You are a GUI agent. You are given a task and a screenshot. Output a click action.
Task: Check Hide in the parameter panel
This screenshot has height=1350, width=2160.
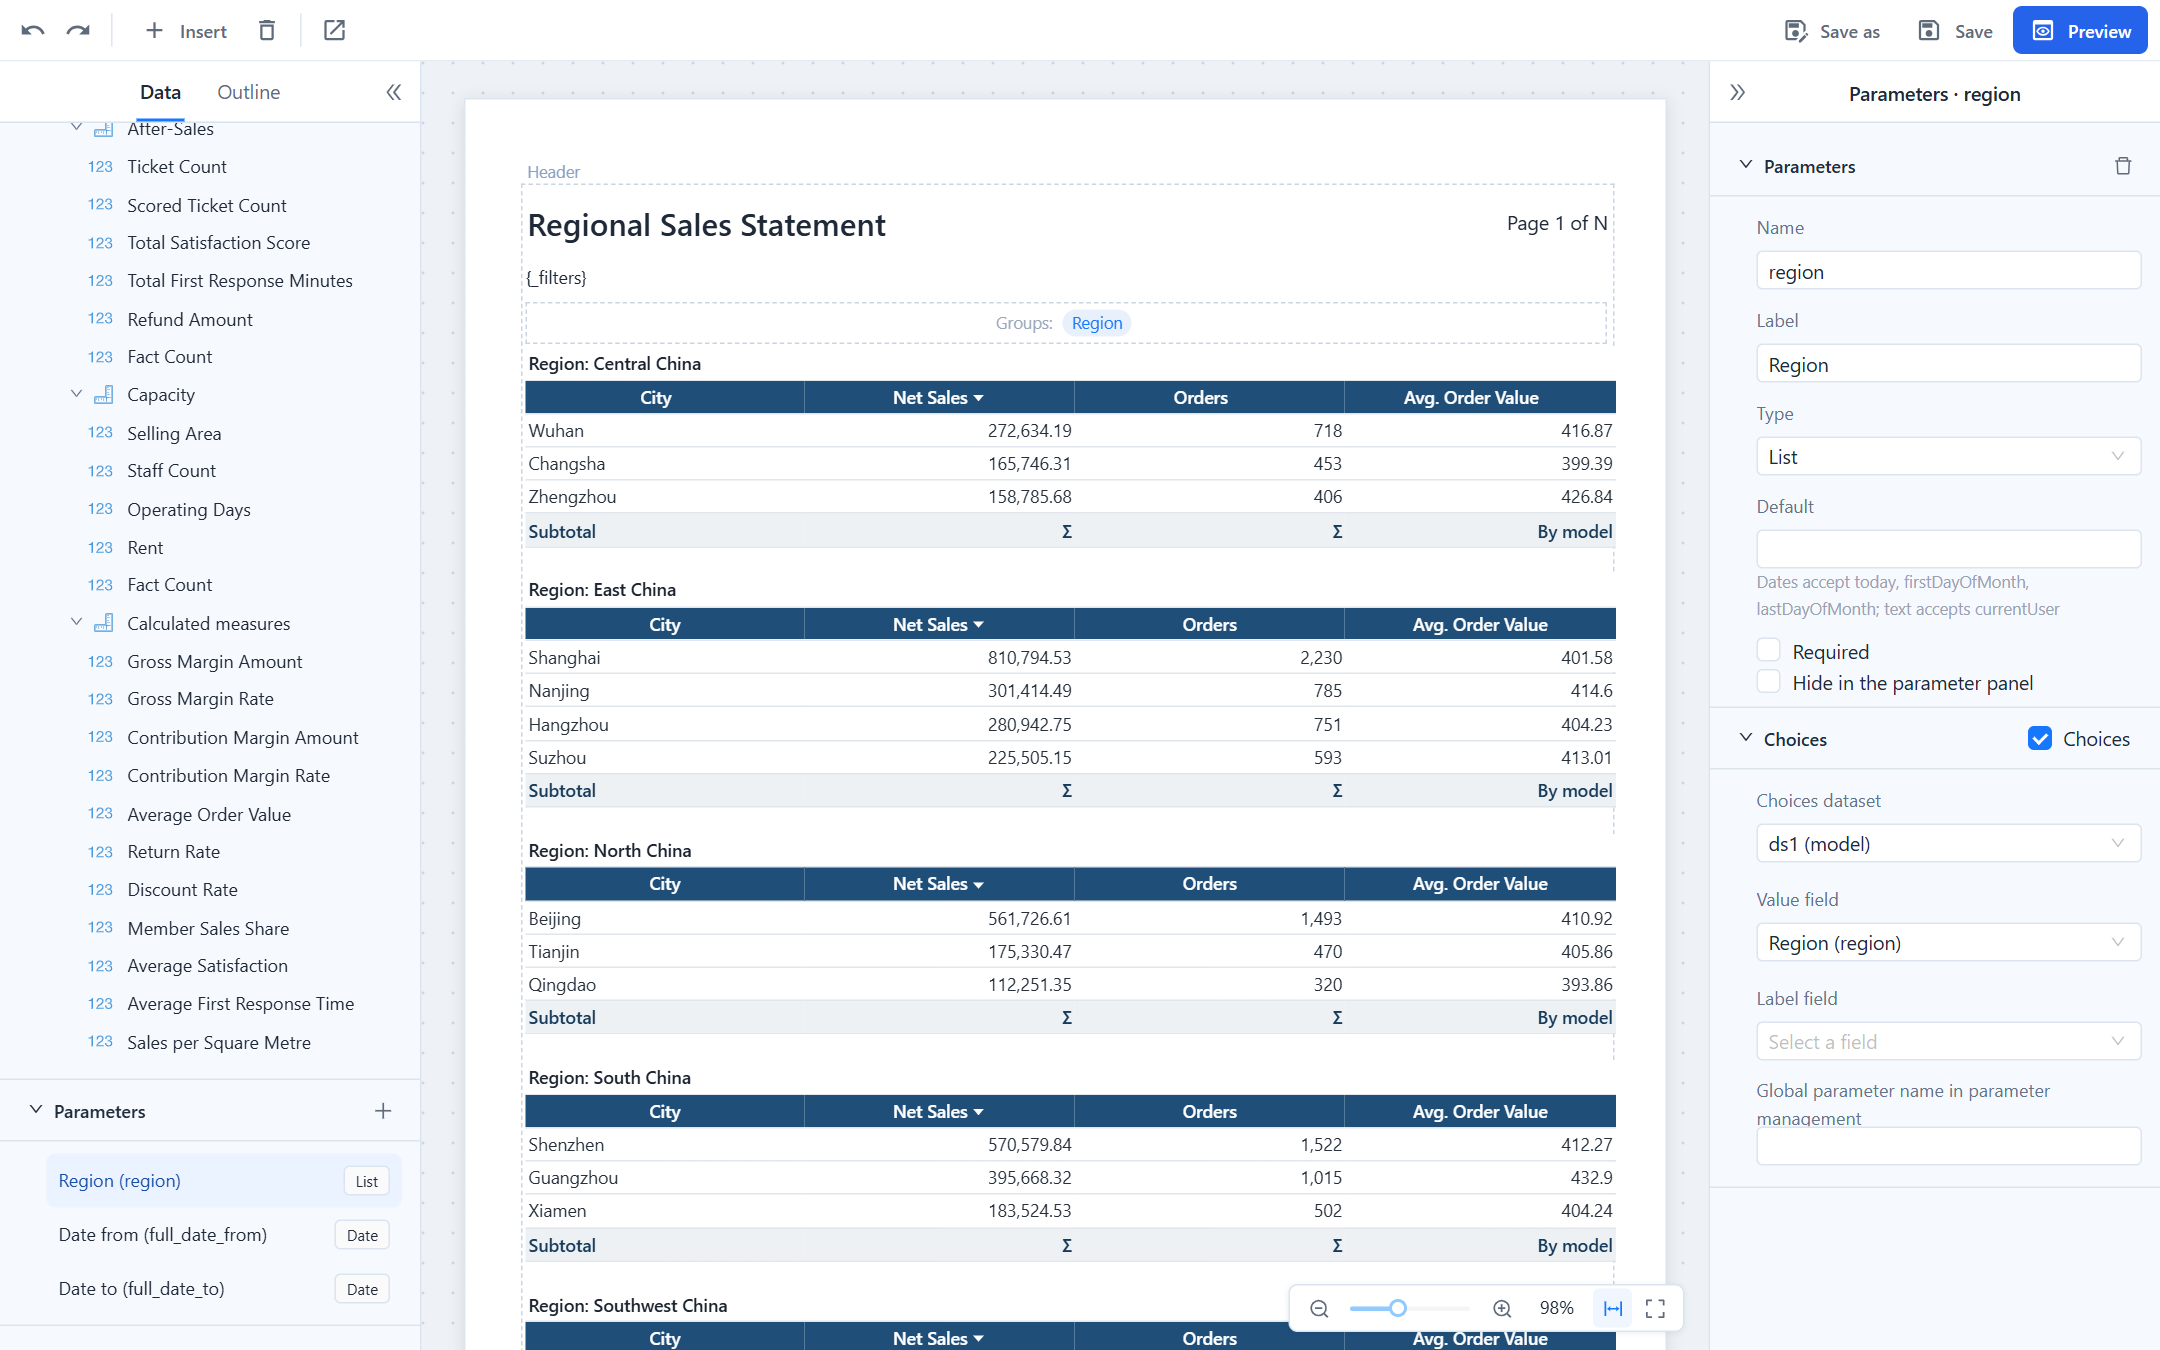coord(1768,682)
